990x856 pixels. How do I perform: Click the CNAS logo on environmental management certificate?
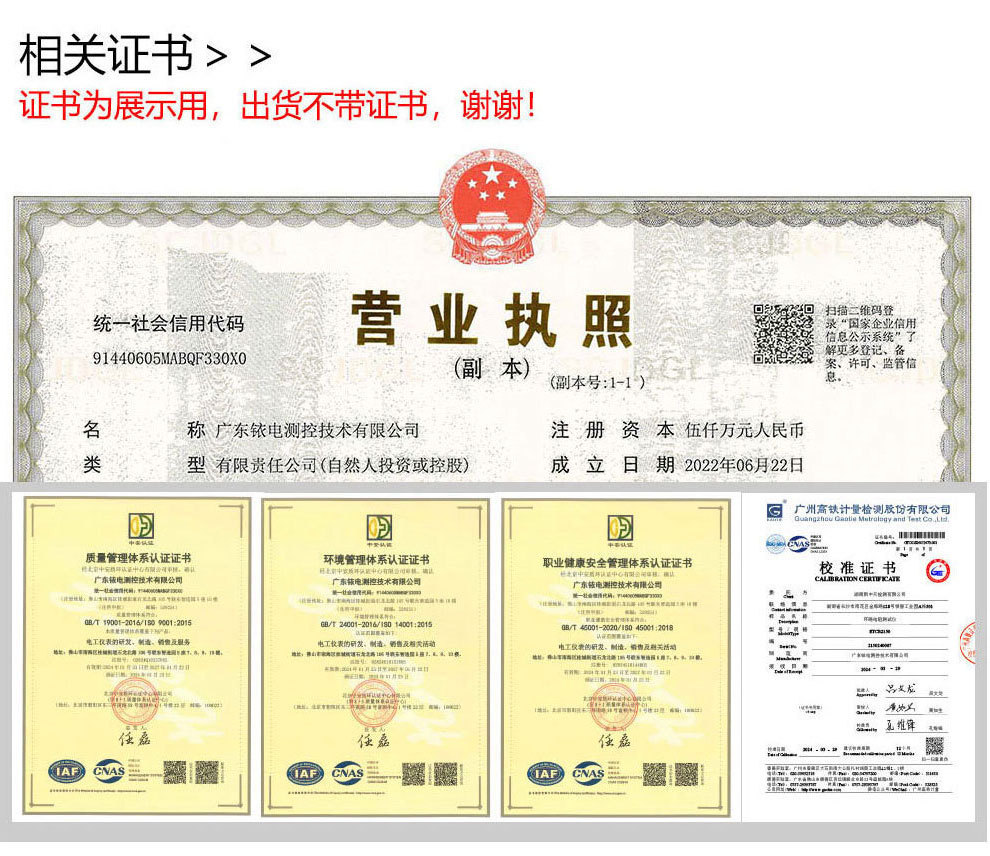347,773
